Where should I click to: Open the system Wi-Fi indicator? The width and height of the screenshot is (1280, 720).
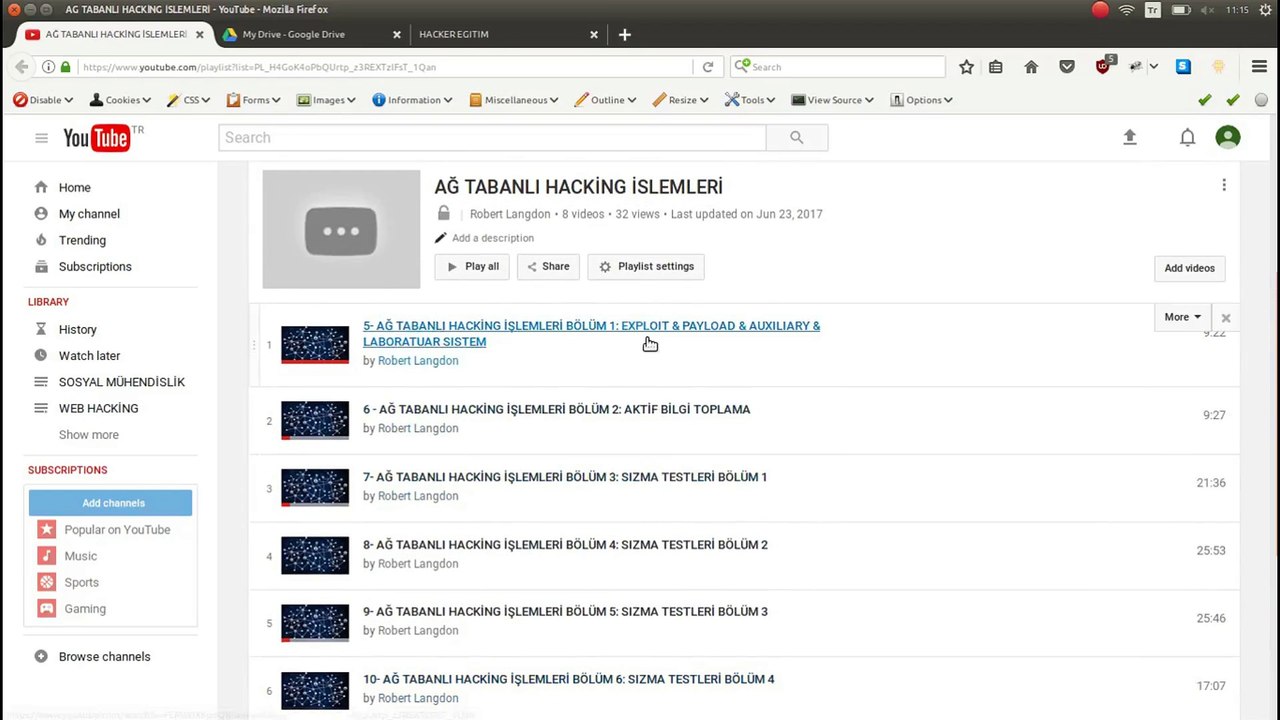(x=1127, y=10)
